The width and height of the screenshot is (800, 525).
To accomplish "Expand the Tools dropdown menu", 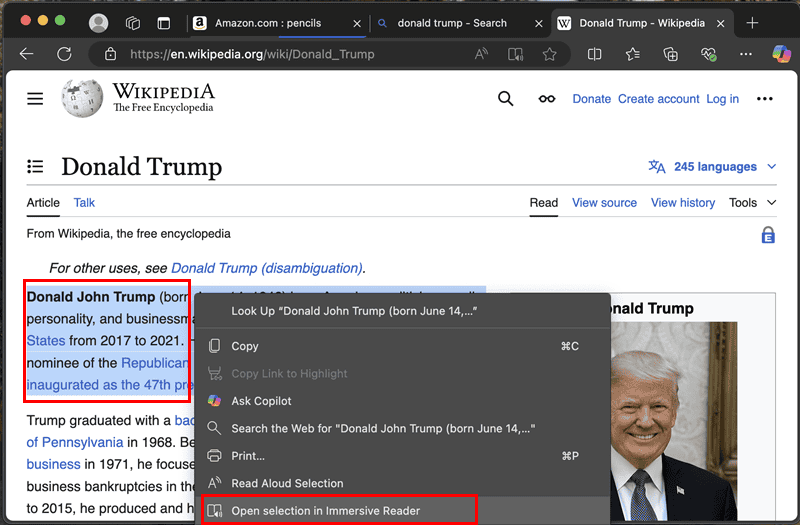I will pos(752,202).
